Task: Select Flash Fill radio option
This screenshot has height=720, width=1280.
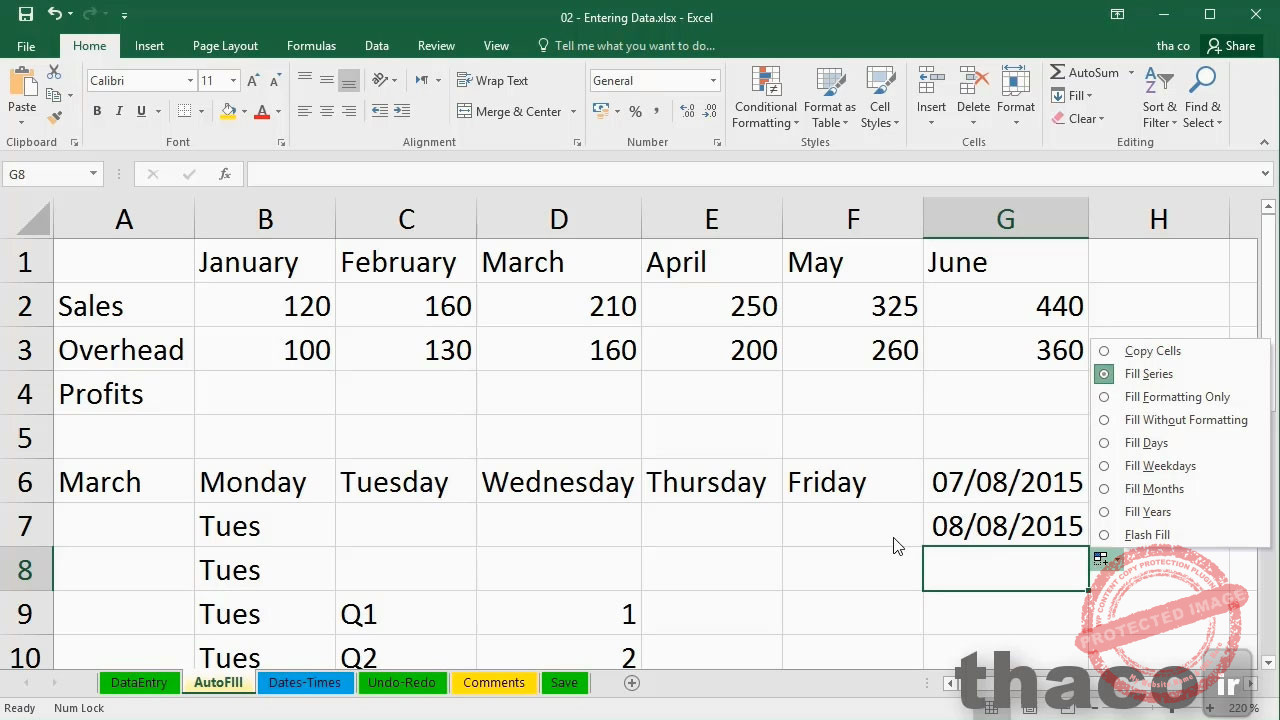Action: [x=1104, y=535]
